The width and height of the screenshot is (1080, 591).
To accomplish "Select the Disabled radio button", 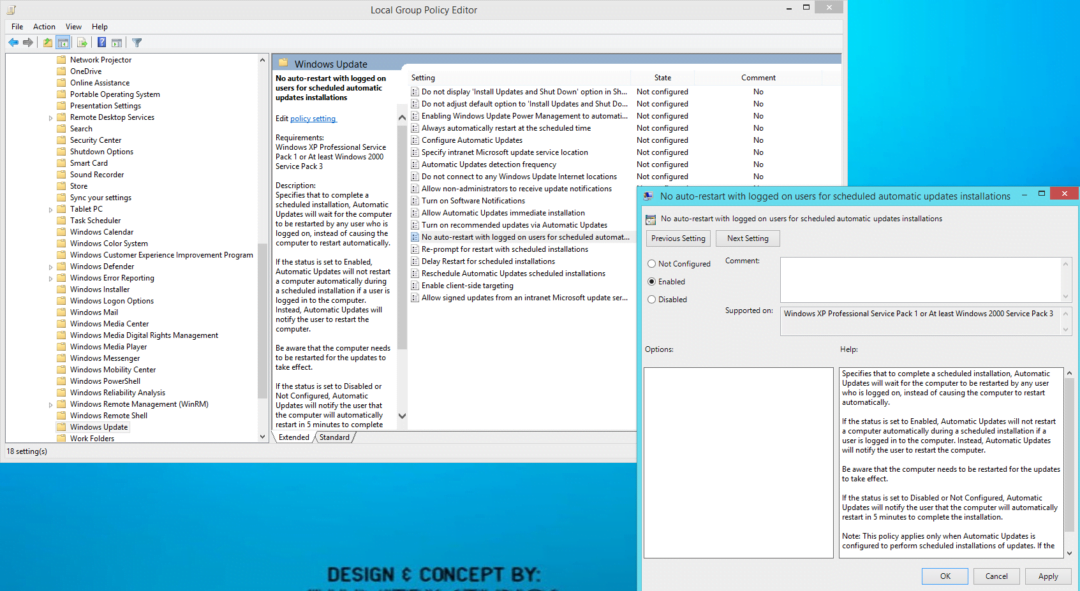I will (650, 299).
